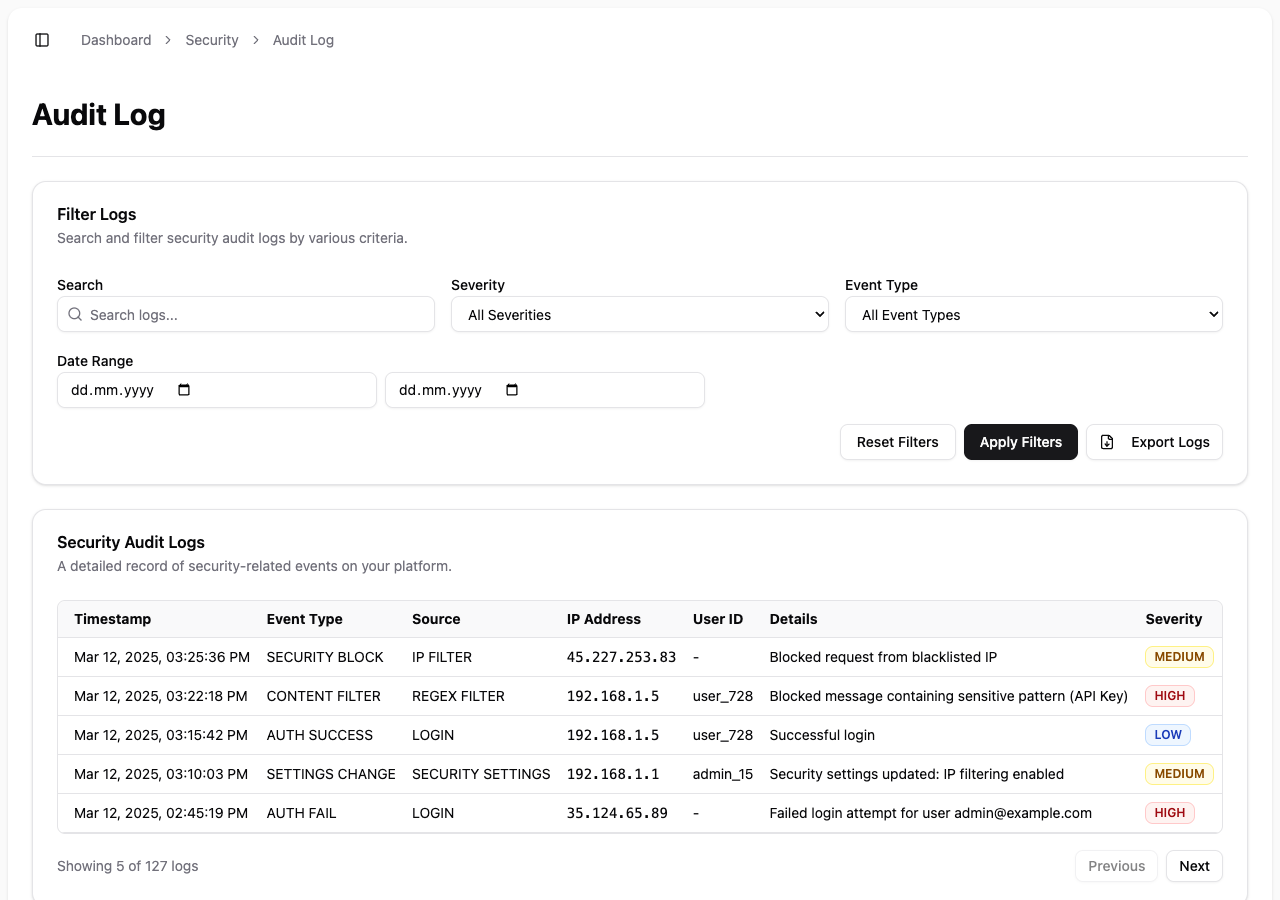
Task: Click timestamp Mar 12, 2025, 02:45:19 PM
Action: pyautogui.click(x=161, y=813)
